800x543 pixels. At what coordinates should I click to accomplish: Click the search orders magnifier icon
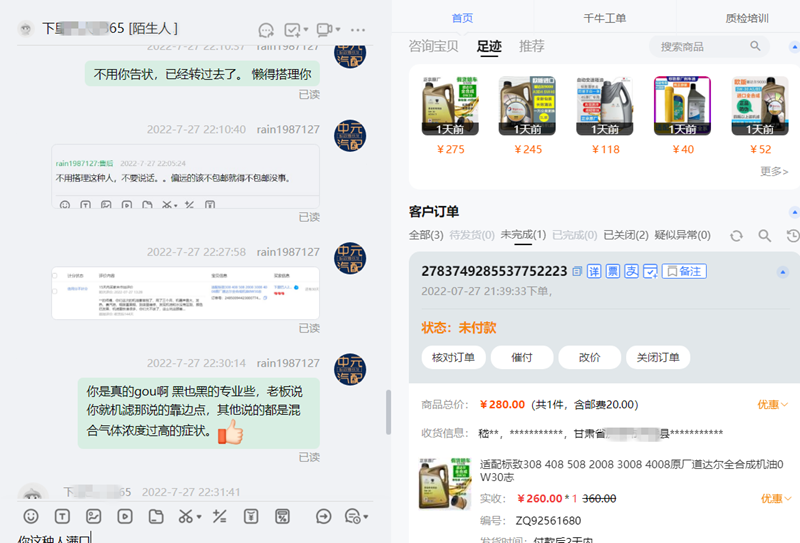[764, 235]
